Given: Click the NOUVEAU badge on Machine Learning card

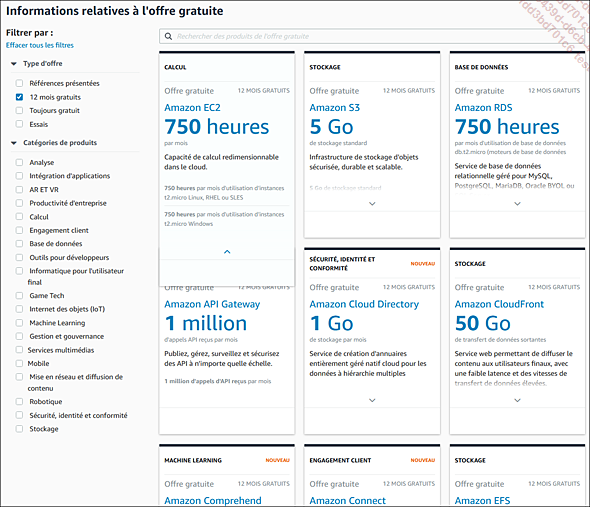Looking at the screenshot, I should pyautogui.click(x=278, y=460).
